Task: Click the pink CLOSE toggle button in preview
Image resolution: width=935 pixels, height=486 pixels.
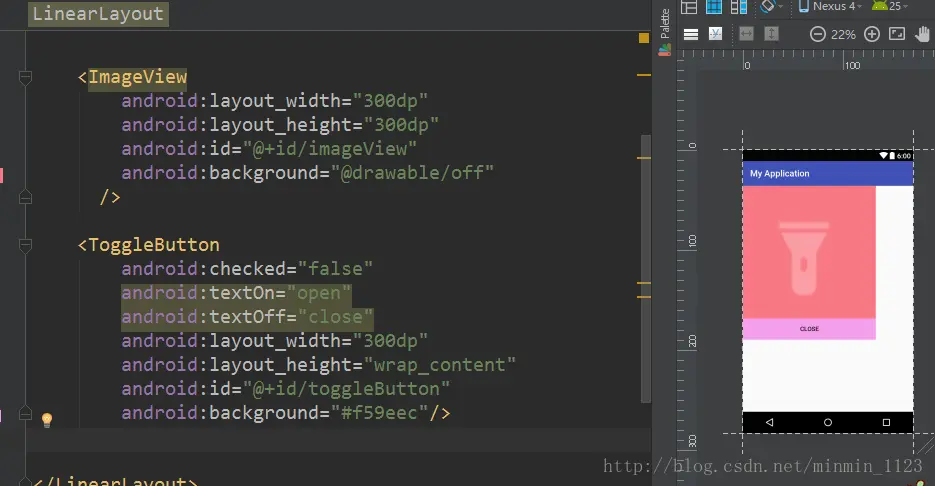Action: point(809,329)
